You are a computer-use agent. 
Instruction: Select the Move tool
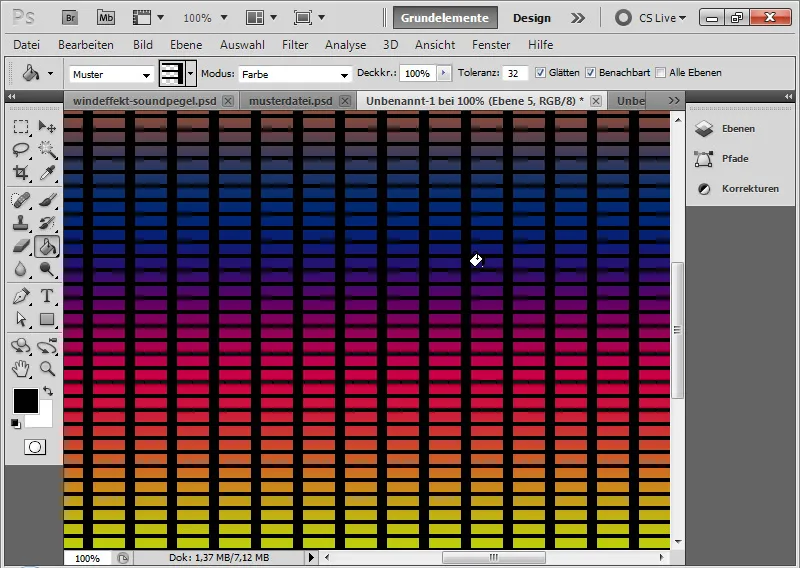47,126
